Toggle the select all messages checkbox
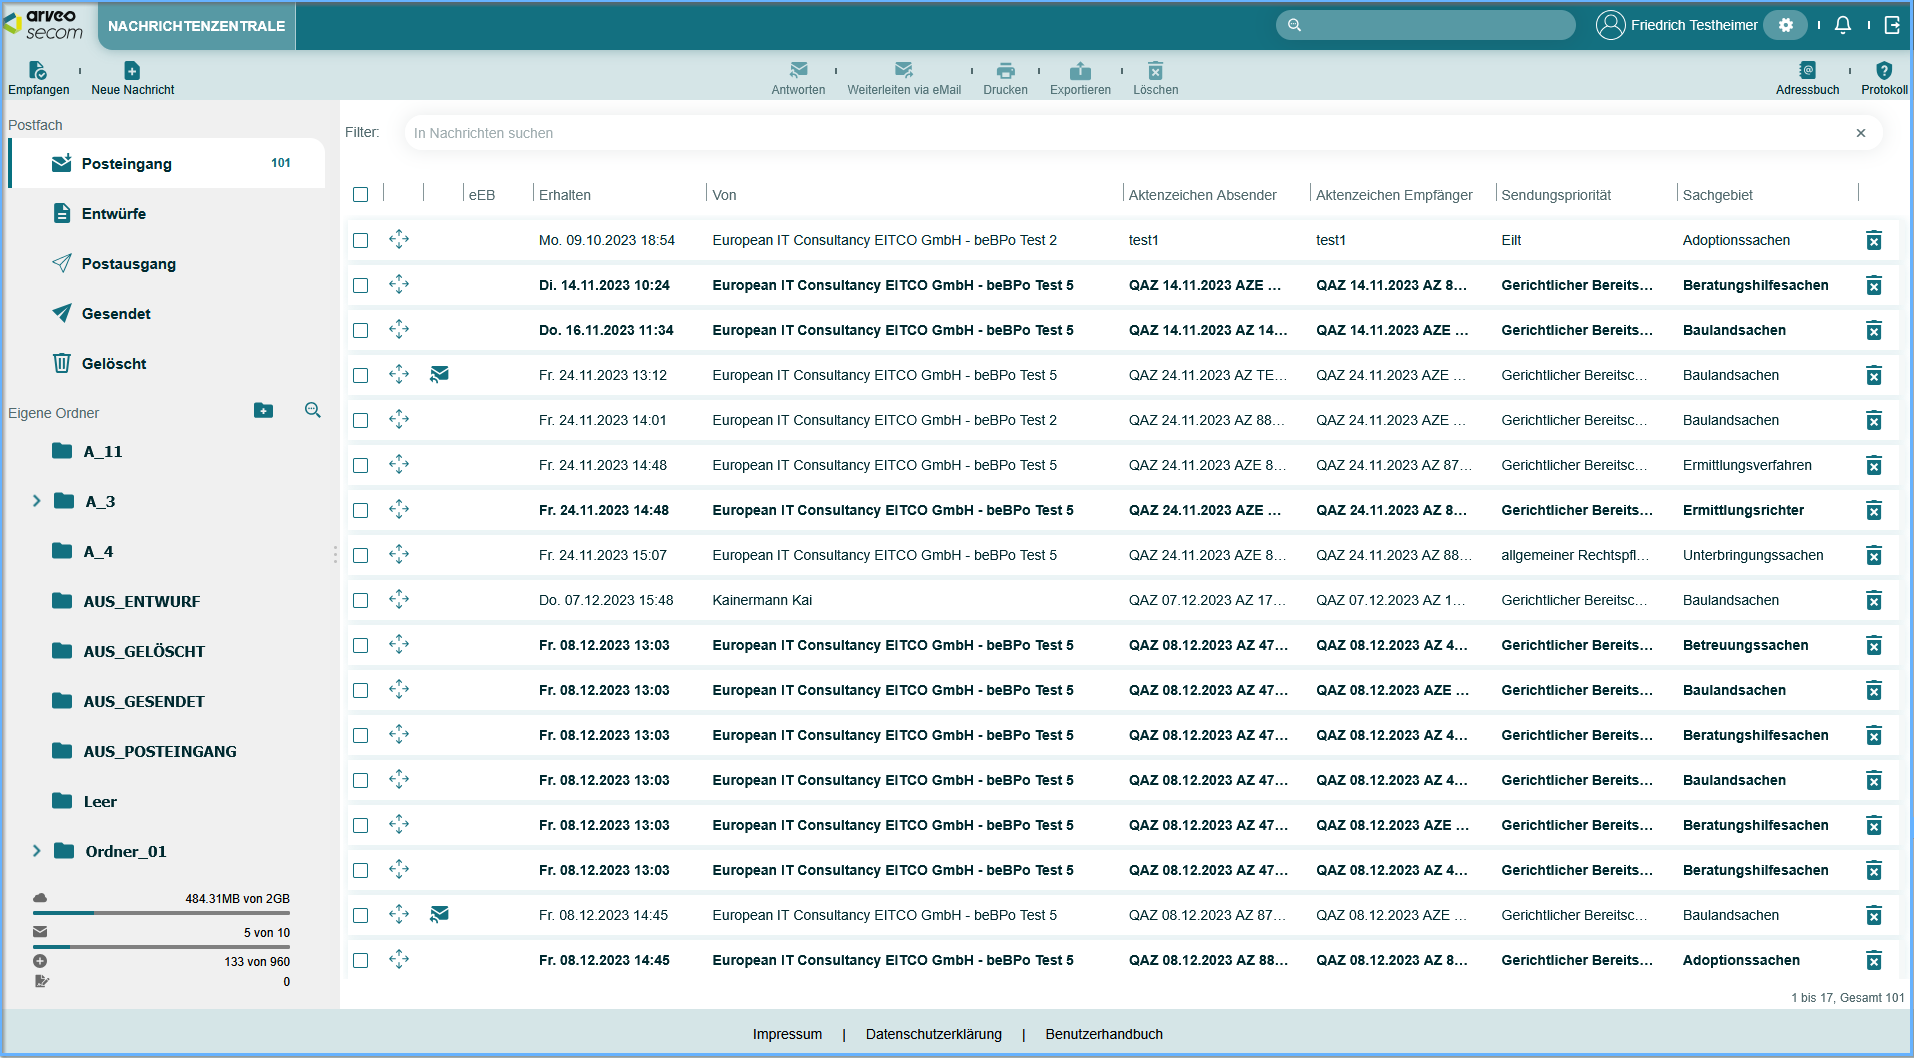This screenshot has height=1058, width=1914. [x=361, y=195]
